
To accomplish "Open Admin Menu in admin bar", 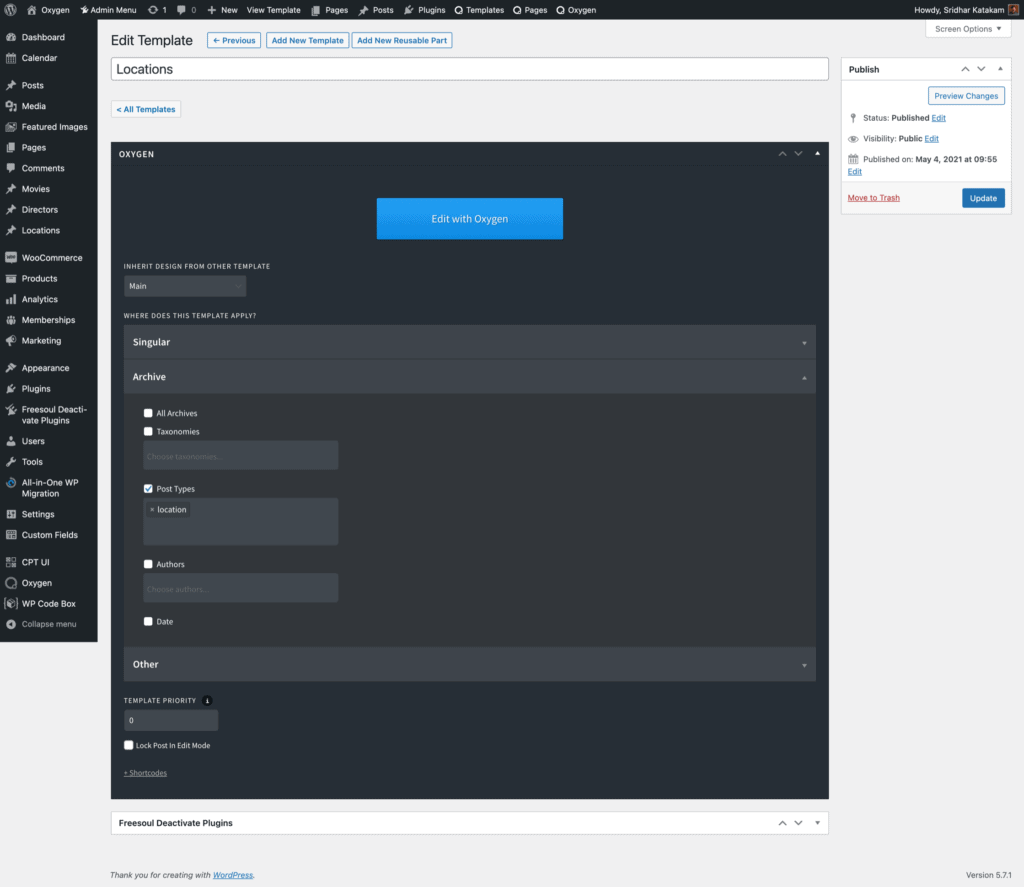I will click(108, 10).
